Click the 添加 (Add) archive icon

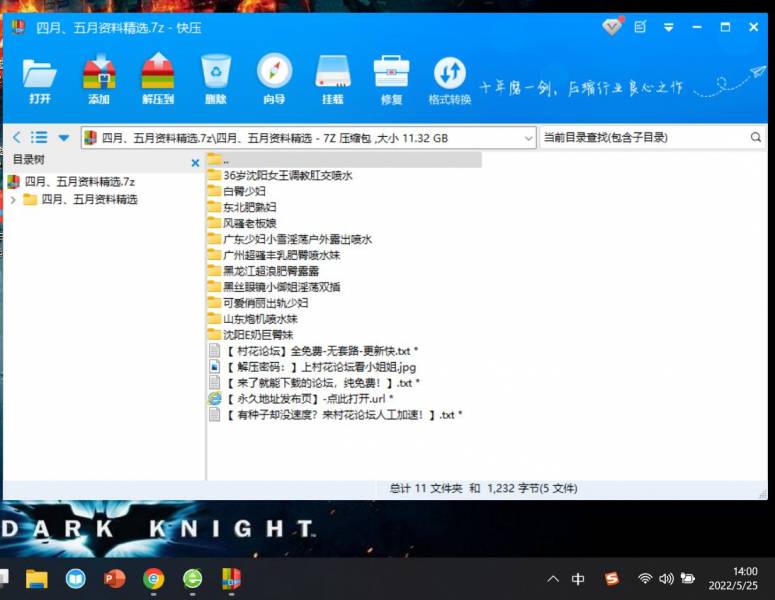coord(99,80)
